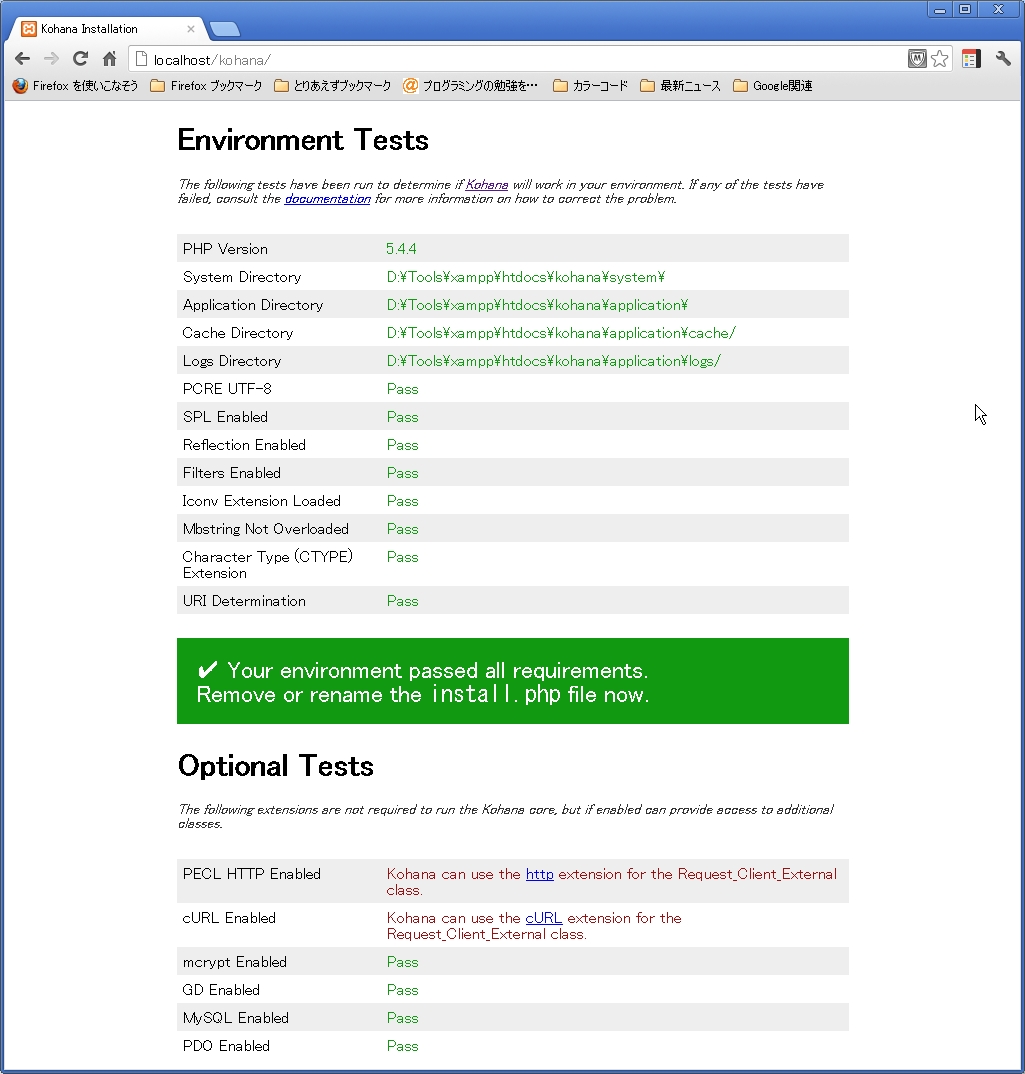Click the 'Optional Tests' heading
Image resolution: width=1025 pixels, height=1074 pixels.
pyautogui.click(x=275, y=766)
